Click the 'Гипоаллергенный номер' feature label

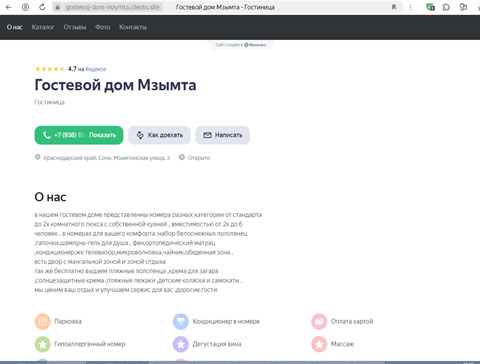[90, 344]
